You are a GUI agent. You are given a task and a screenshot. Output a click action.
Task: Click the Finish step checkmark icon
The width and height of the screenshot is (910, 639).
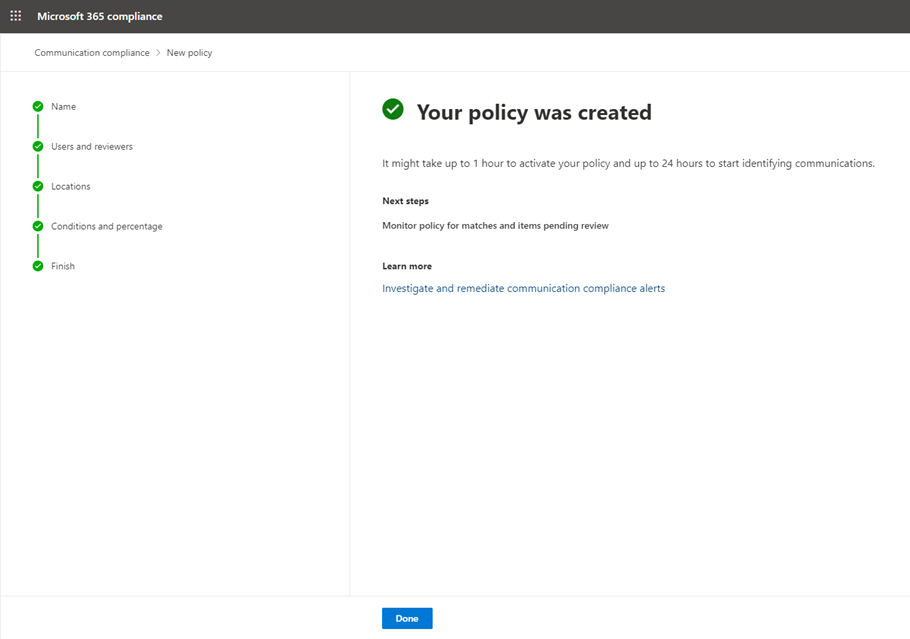pyautogui.click(x=38, y=266)
